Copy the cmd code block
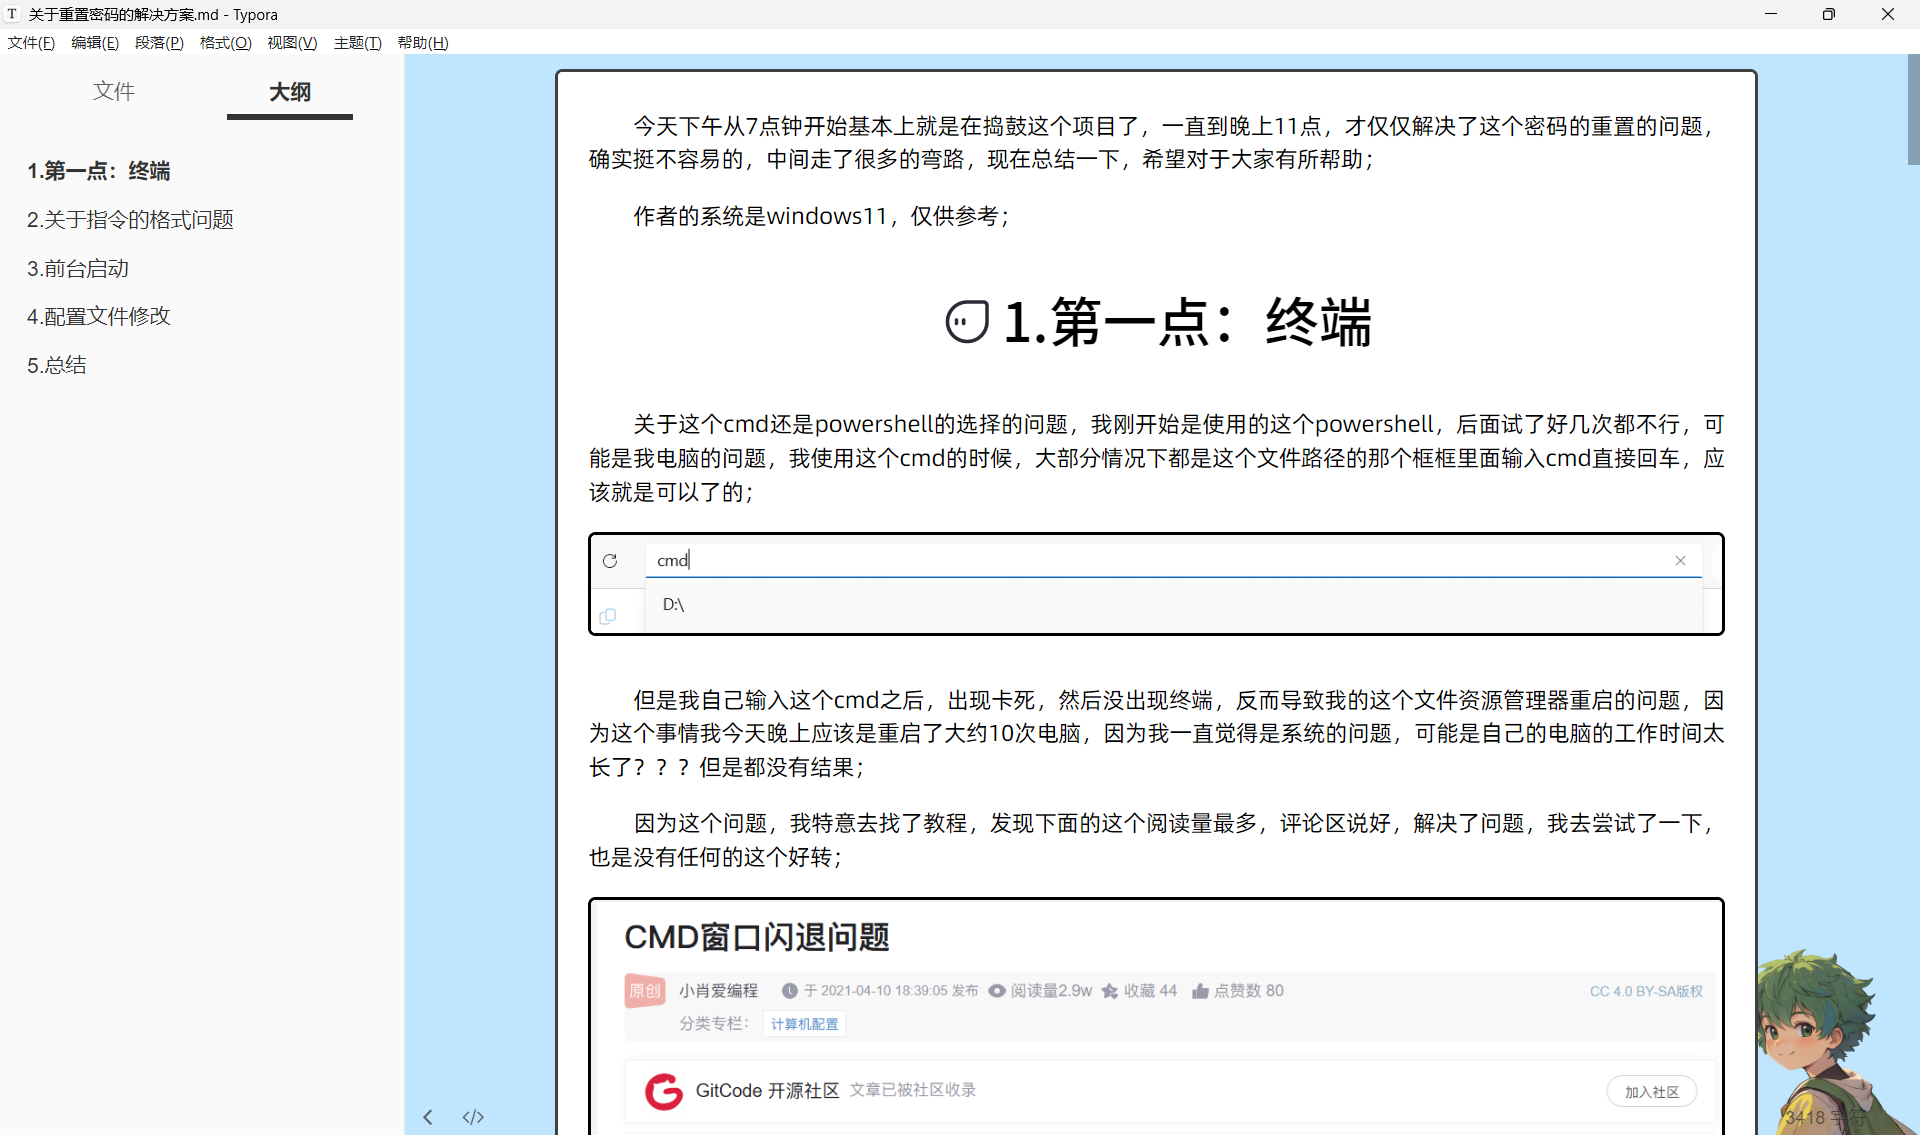This screenshot has height=1135, width=1920. [608, 616]
